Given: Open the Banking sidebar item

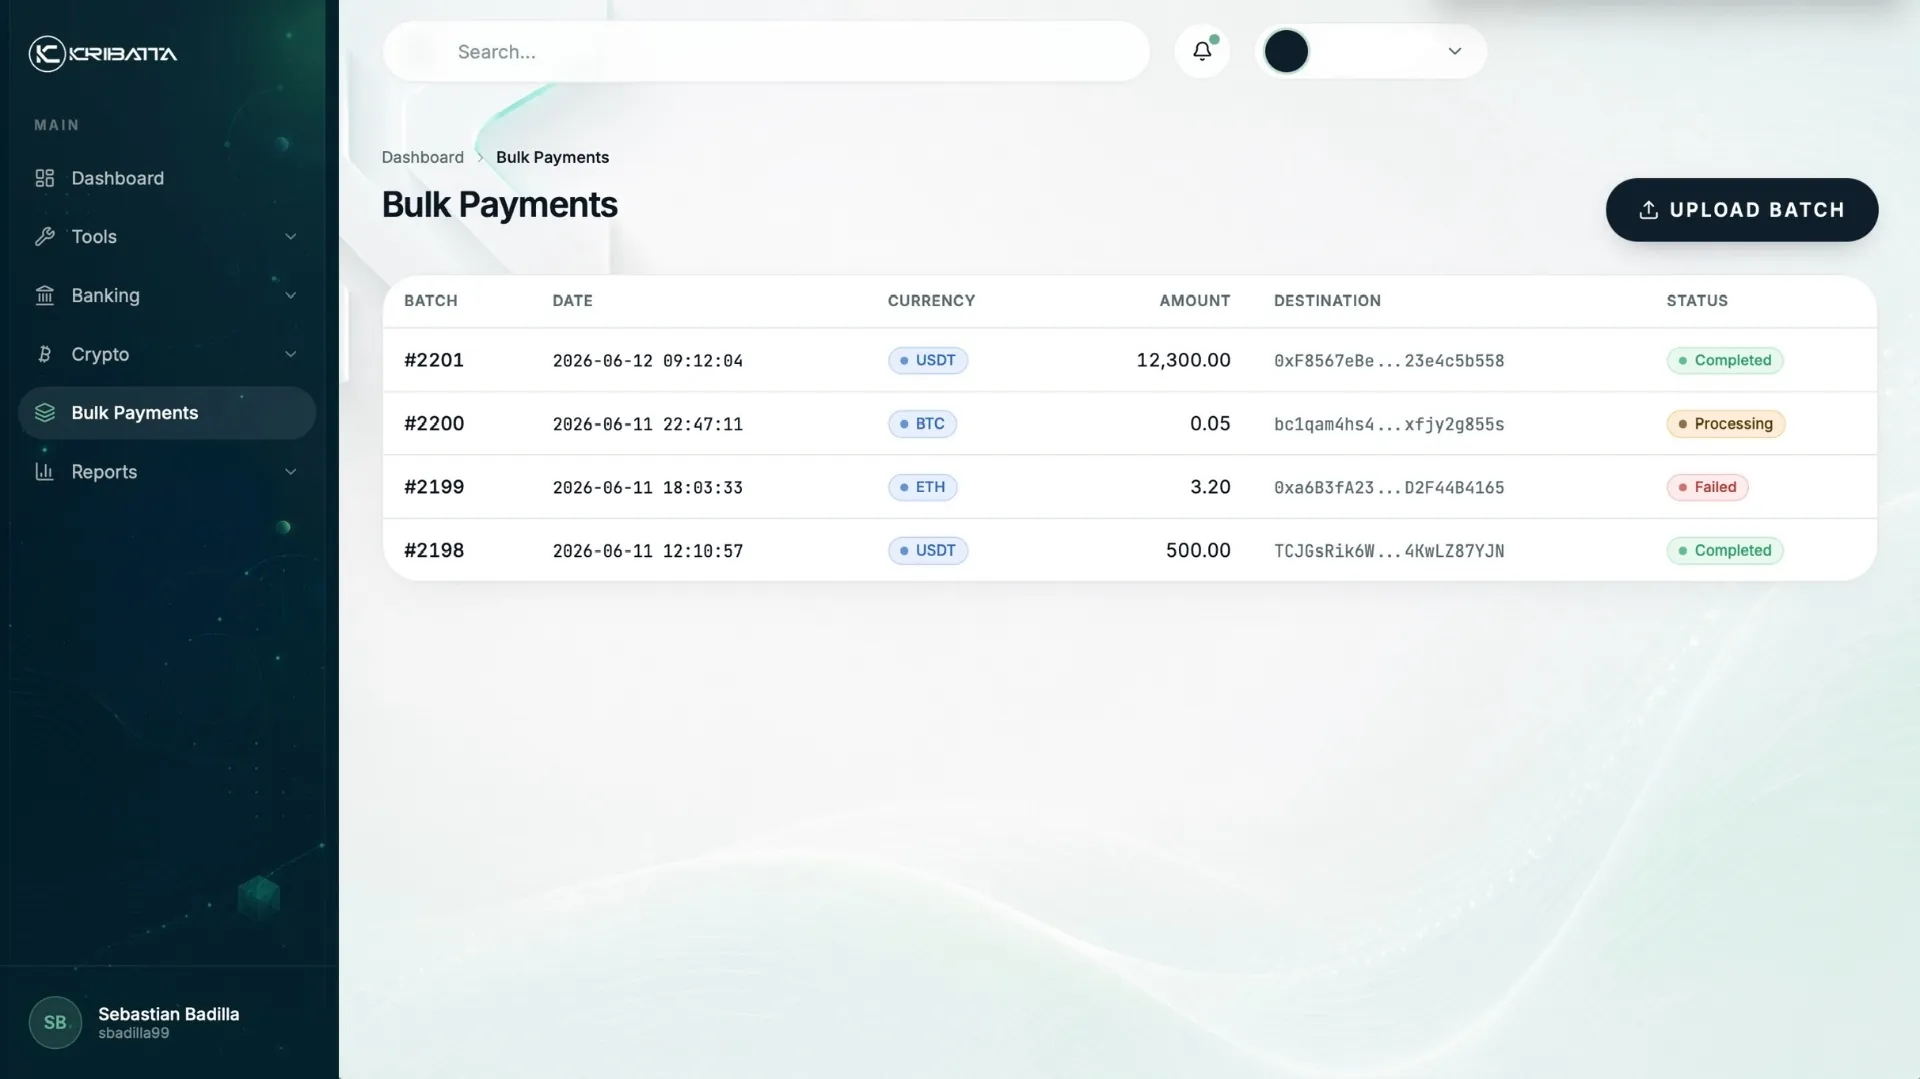Looking at the screenshot, I should [x=167, y=296].
